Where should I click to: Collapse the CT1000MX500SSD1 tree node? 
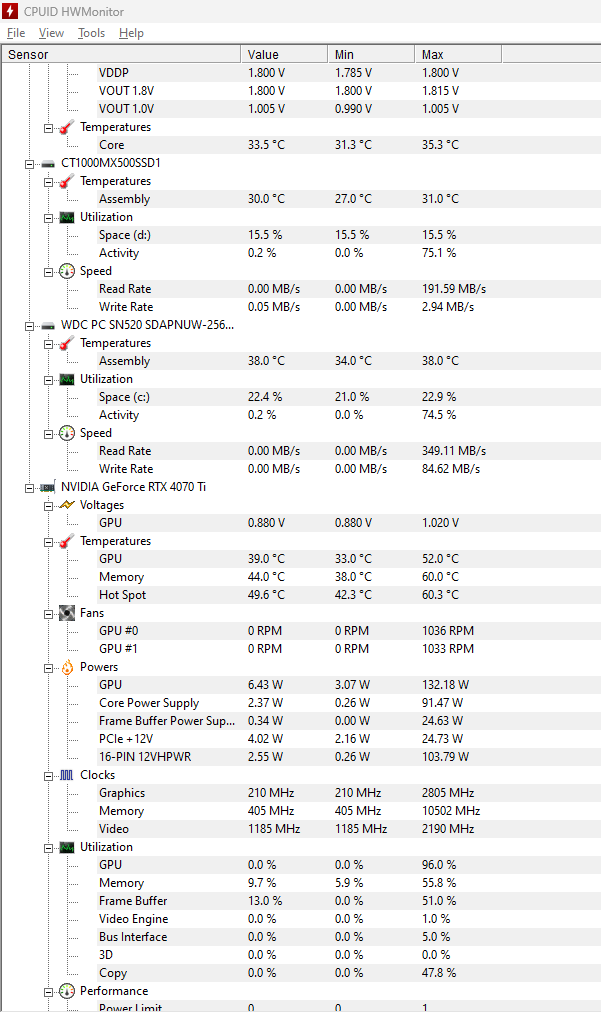click(x=29, y=164)
